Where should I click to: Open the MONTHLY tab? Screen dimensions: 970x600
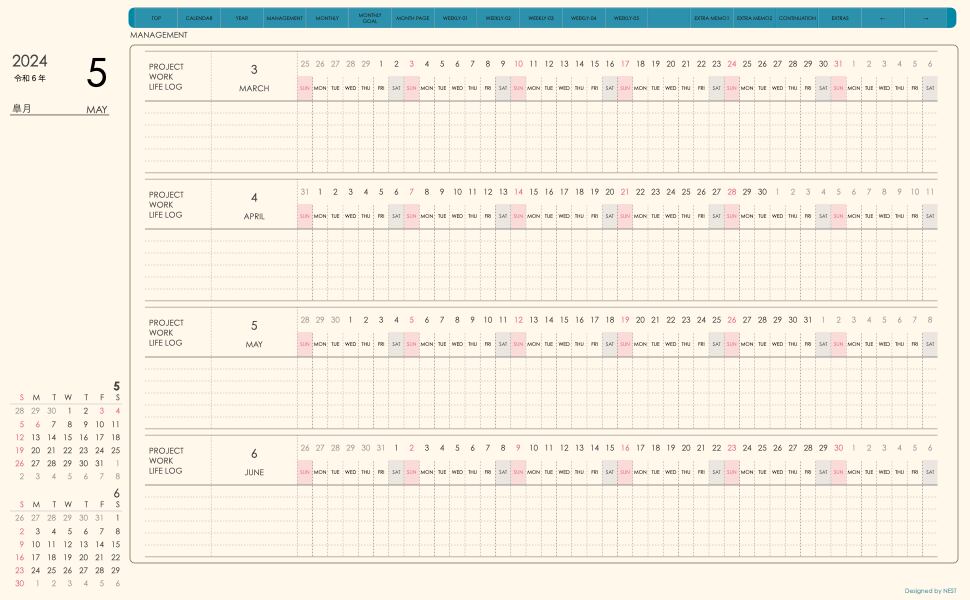point(327,18)
